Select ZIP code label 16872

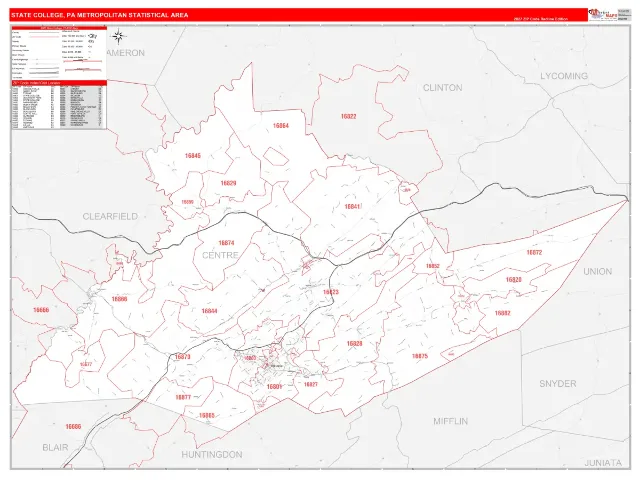(x=534, y=253)
